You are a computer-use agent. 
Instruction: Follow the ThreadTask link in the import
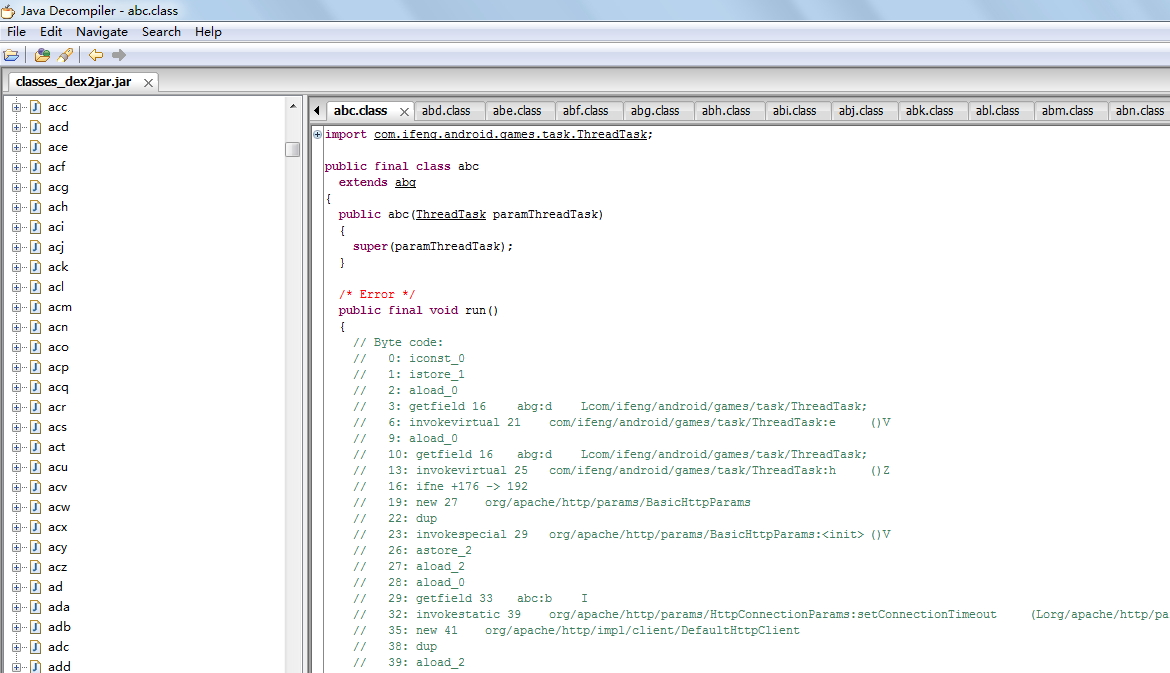pyautogui.click(x=510, y=134)
